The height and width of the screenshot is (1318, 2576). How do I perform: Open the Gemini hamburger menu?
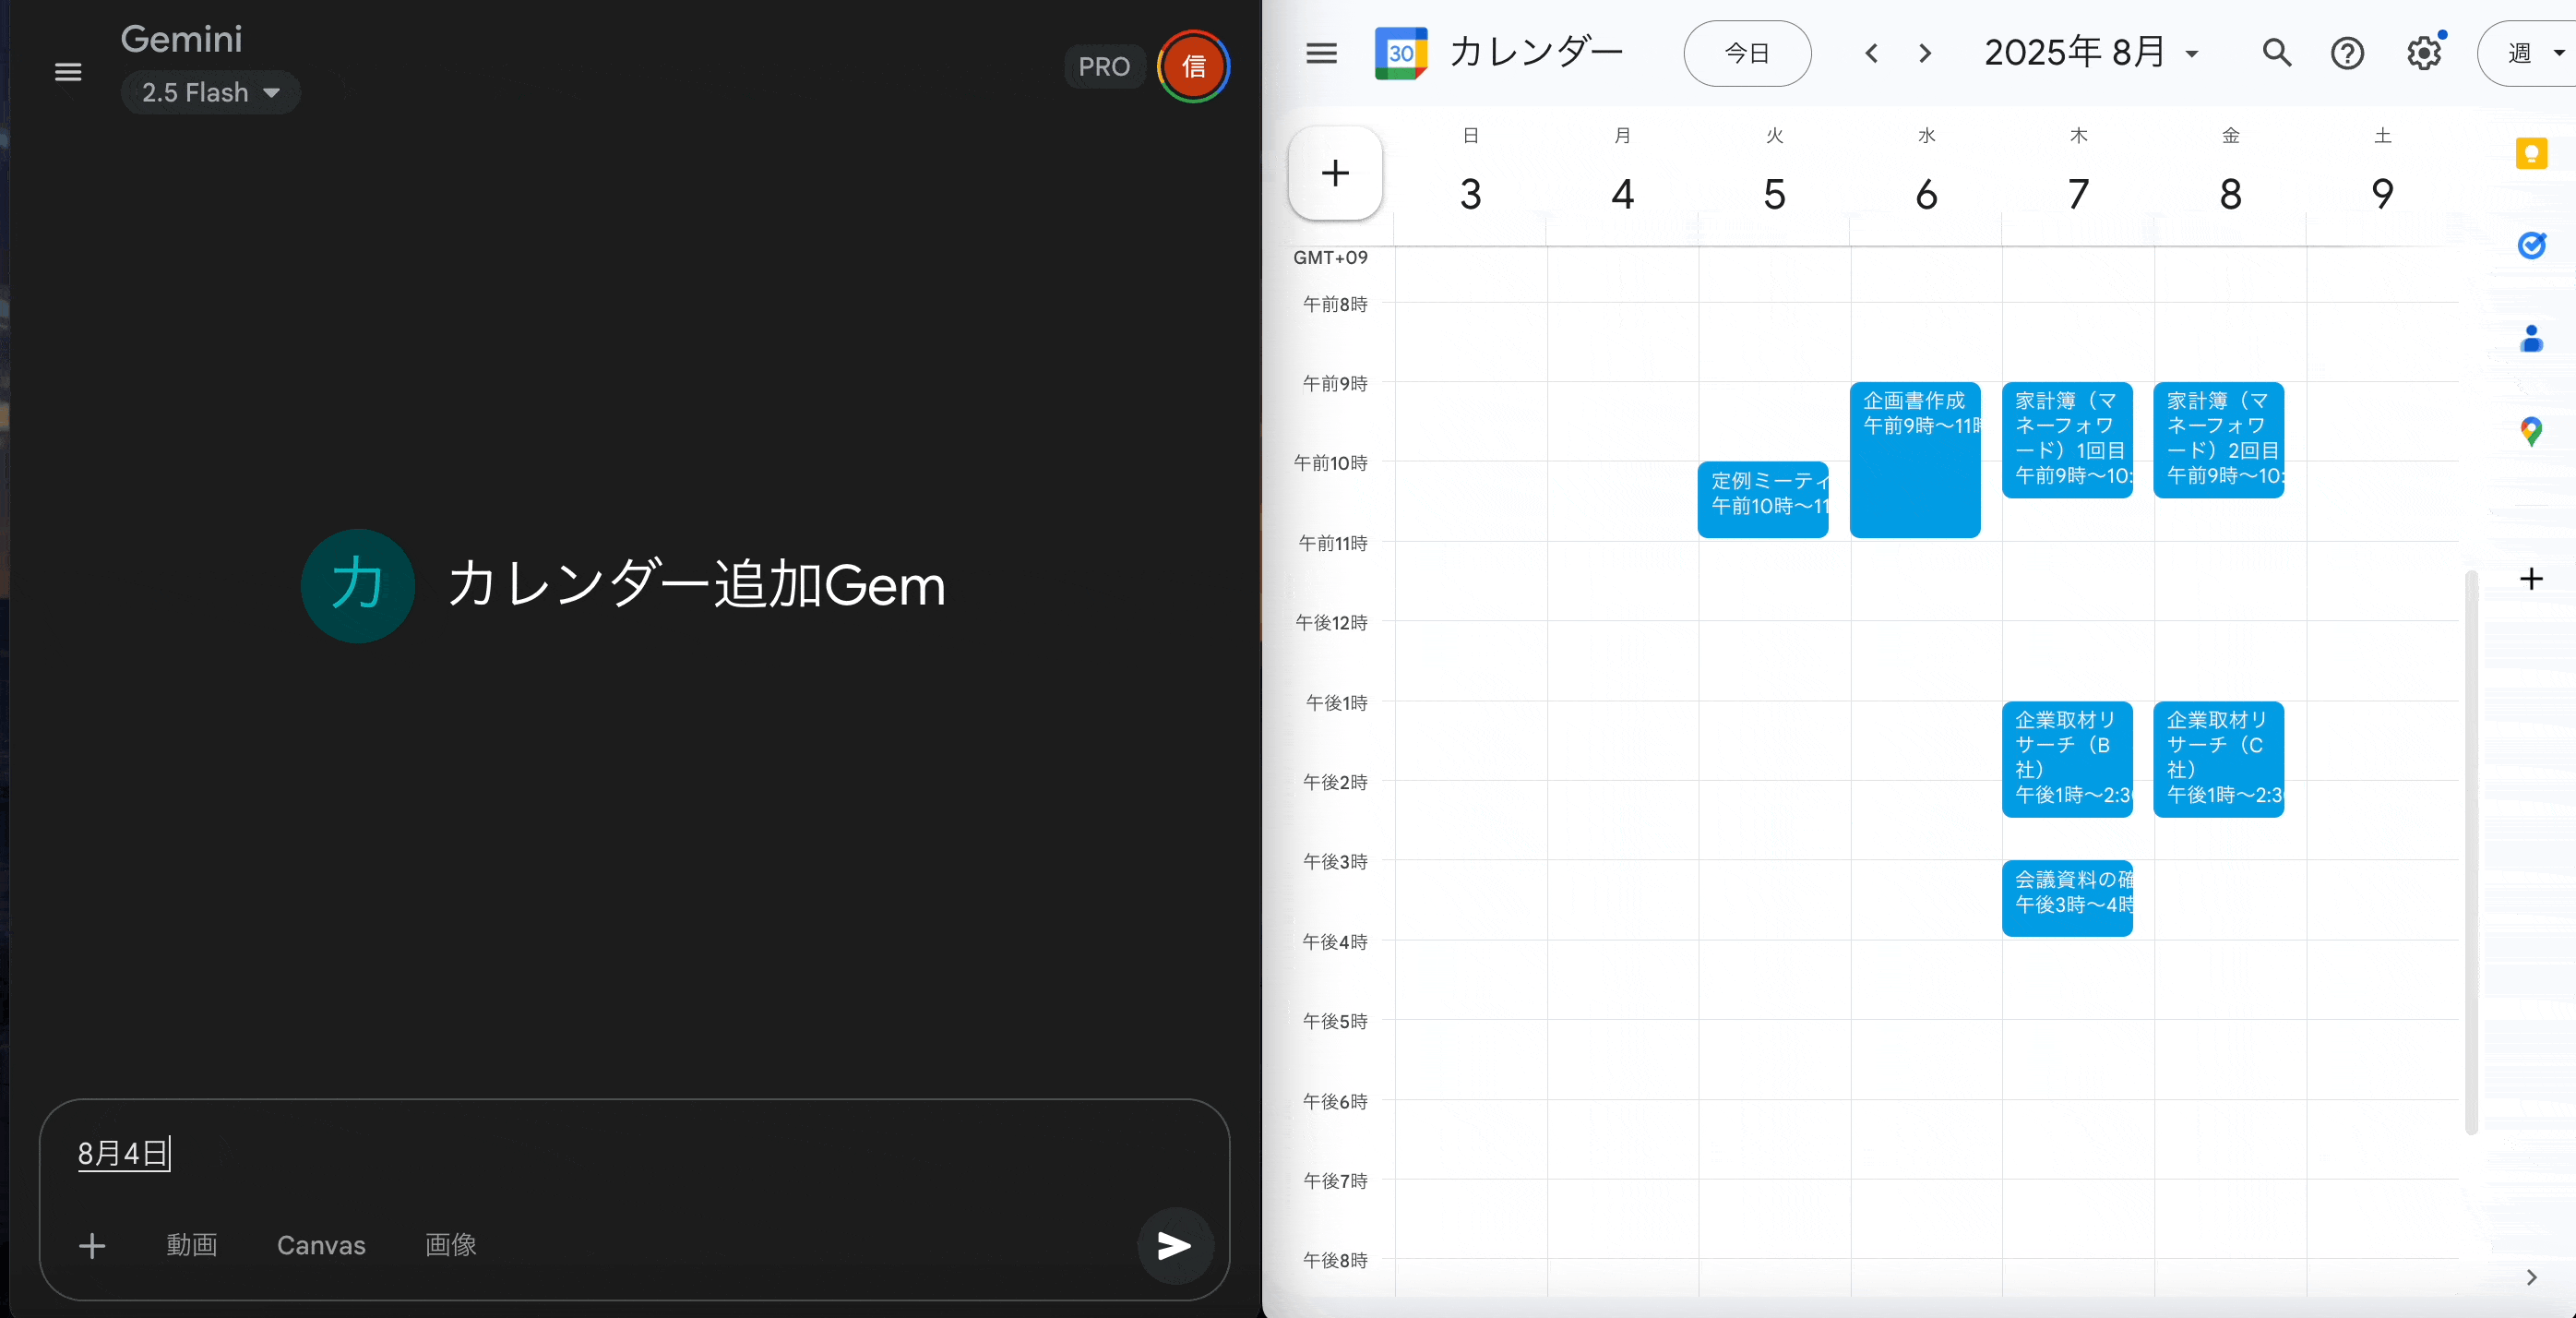(x=68, y=72)
